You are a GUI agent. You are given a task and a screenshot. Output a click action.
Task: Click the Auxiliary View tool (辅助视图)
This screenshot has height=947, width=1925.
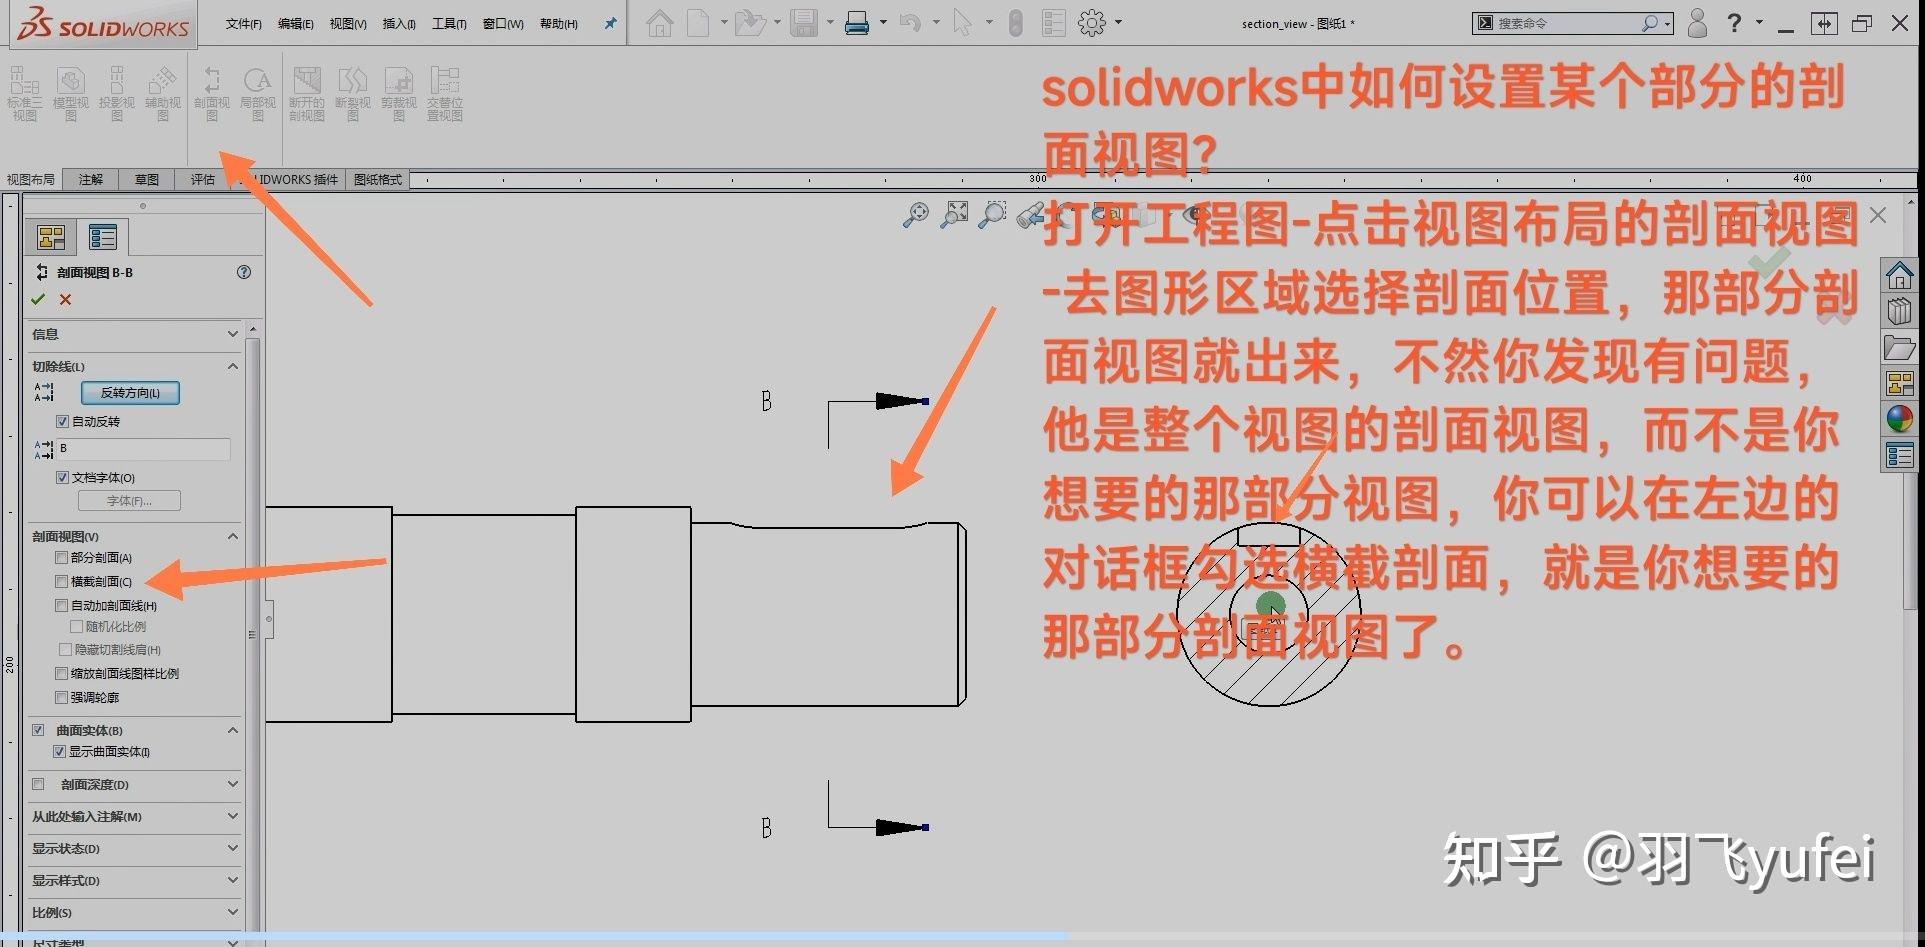[163, 94]
